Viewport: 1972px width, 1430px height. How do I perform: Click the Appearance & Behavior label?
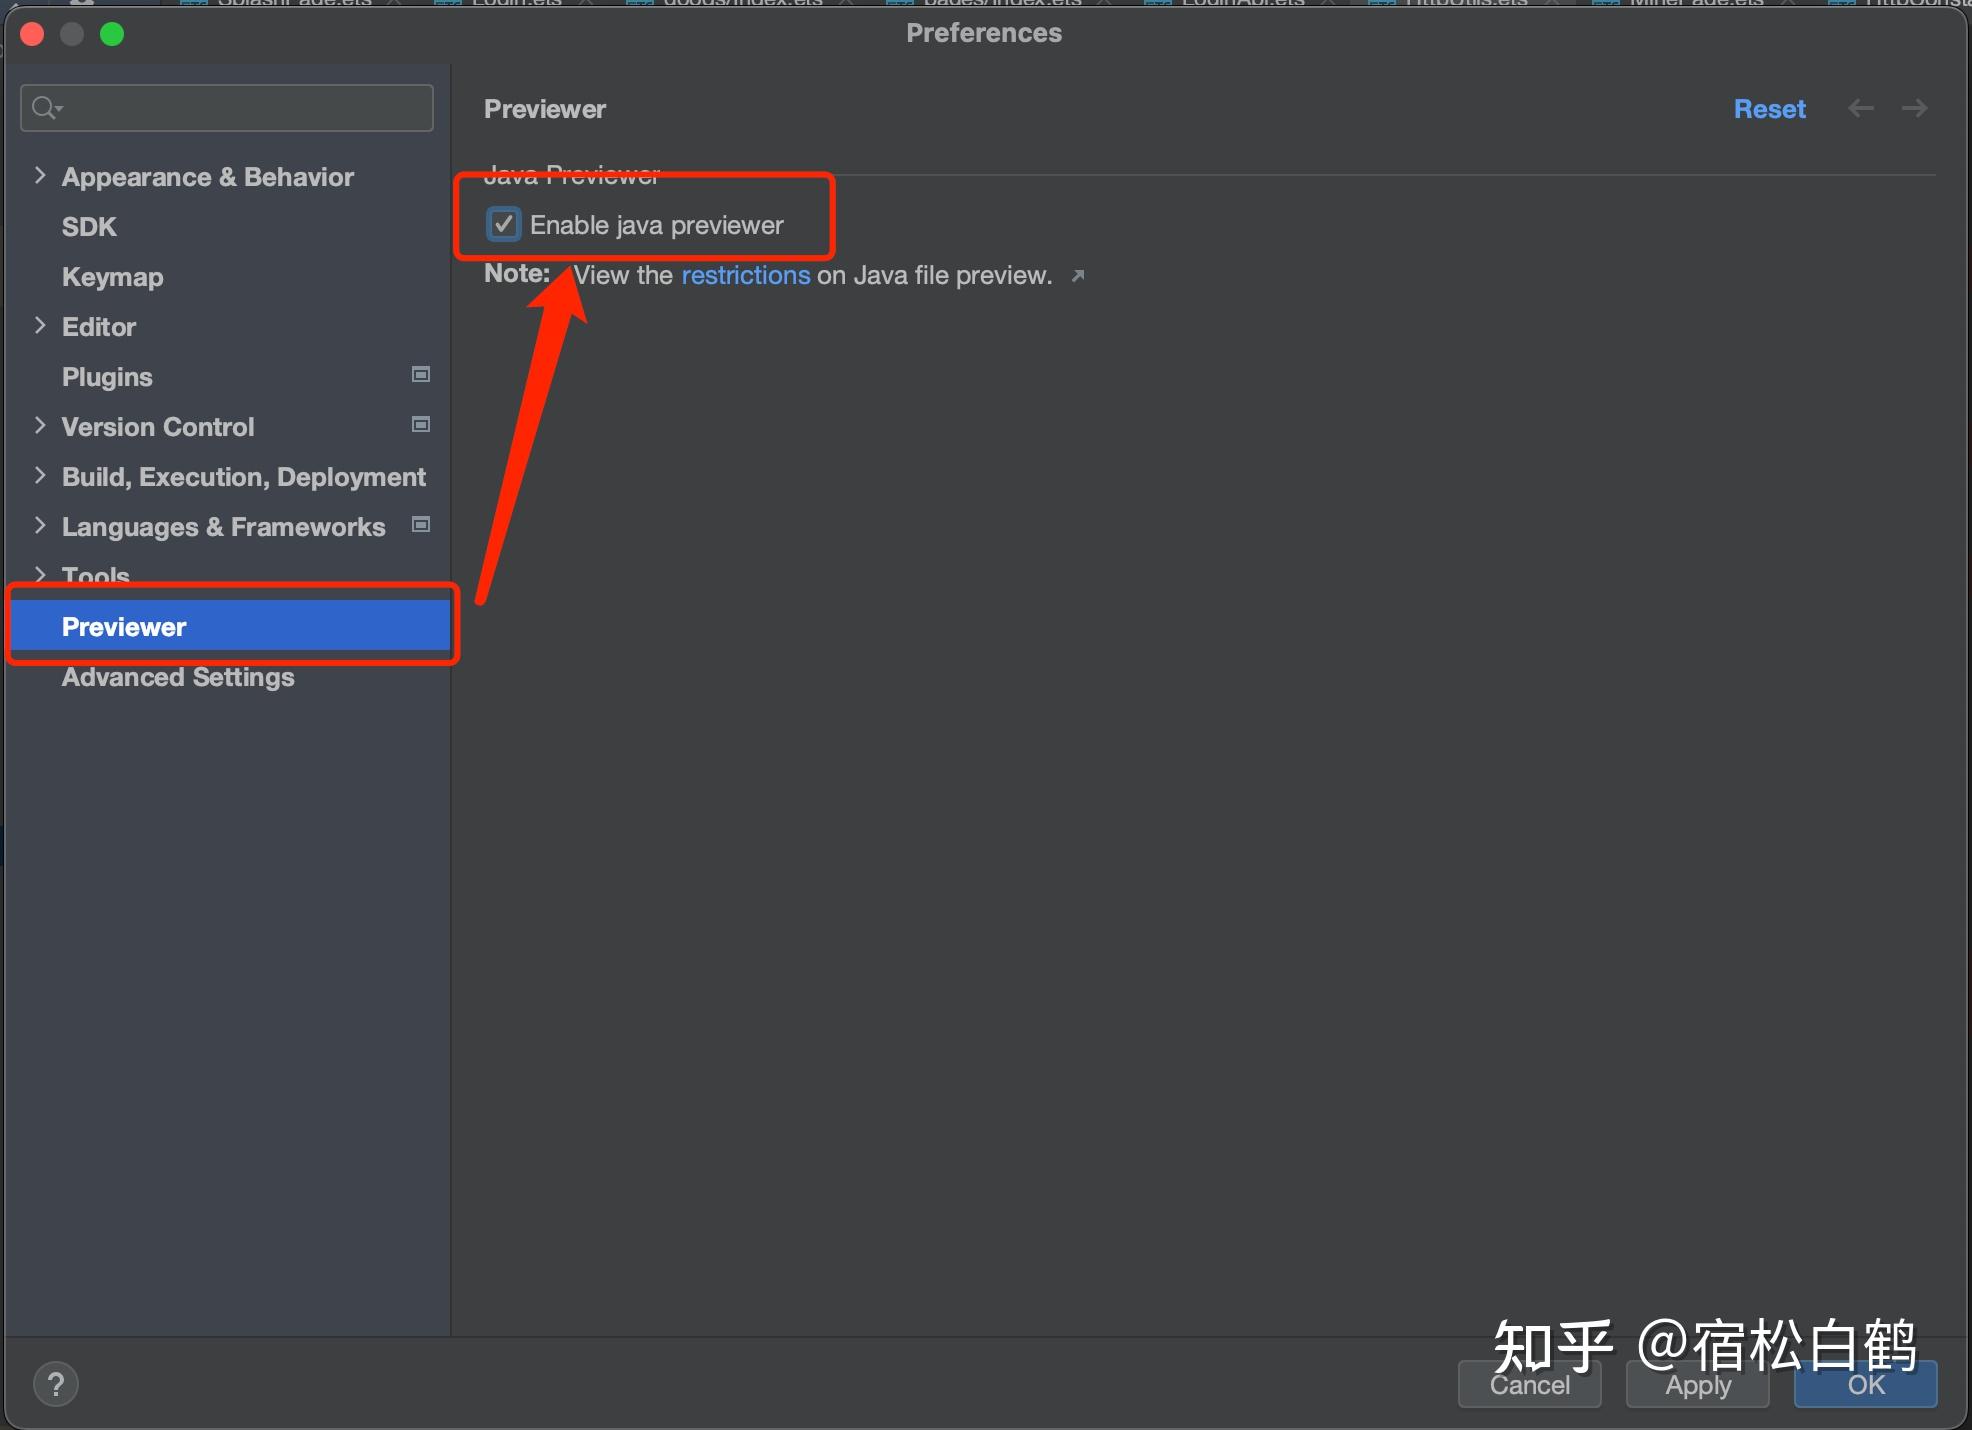tap(208, 177)
